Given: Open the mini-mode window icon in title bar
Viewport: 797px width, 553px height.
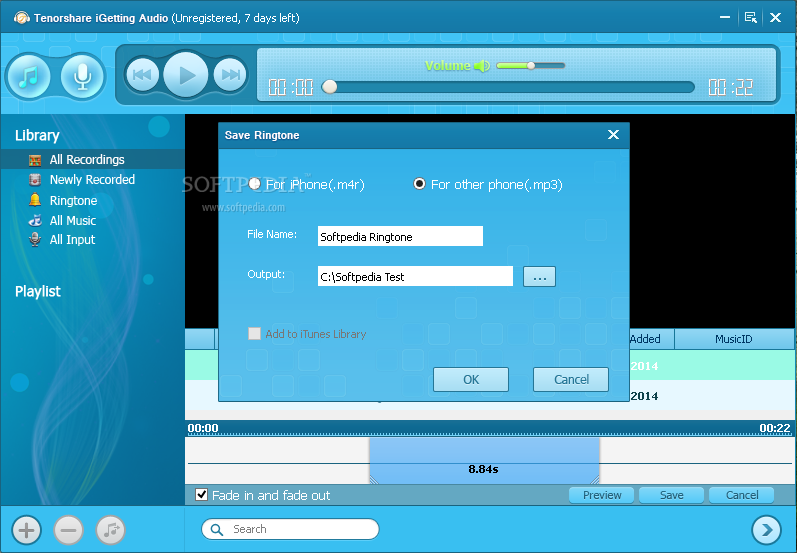Looking at the screenshot, I should [x=750, y=17].
